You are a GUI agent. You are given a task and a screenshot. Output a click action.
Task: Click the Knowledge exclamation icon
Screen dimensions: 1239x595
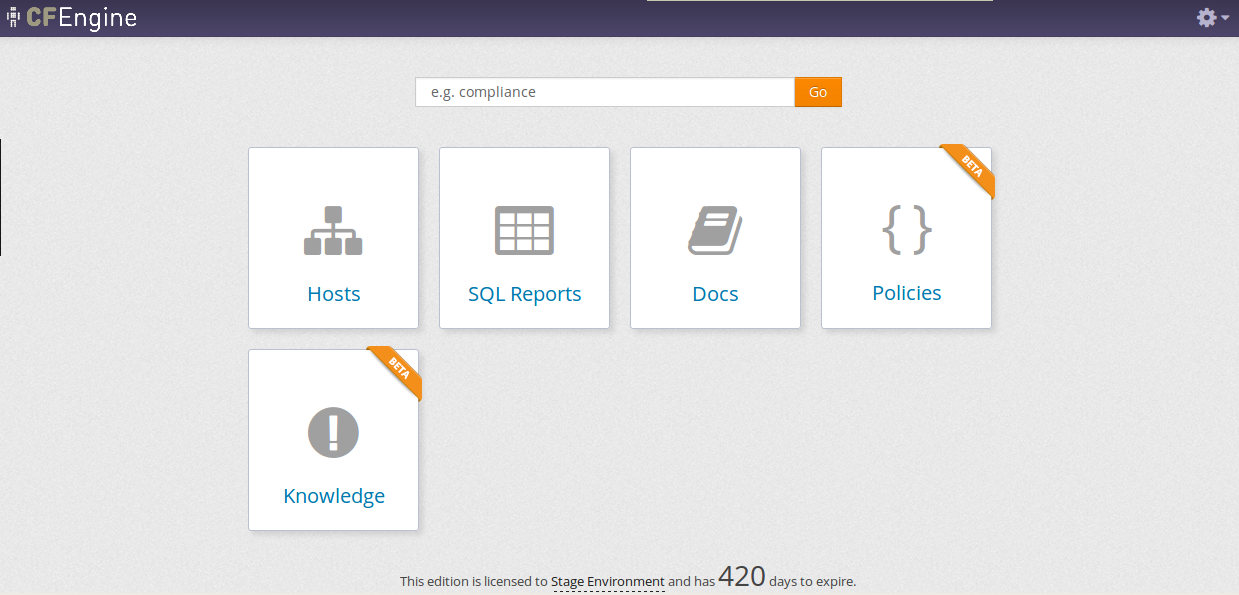click(x=333, y=433)
